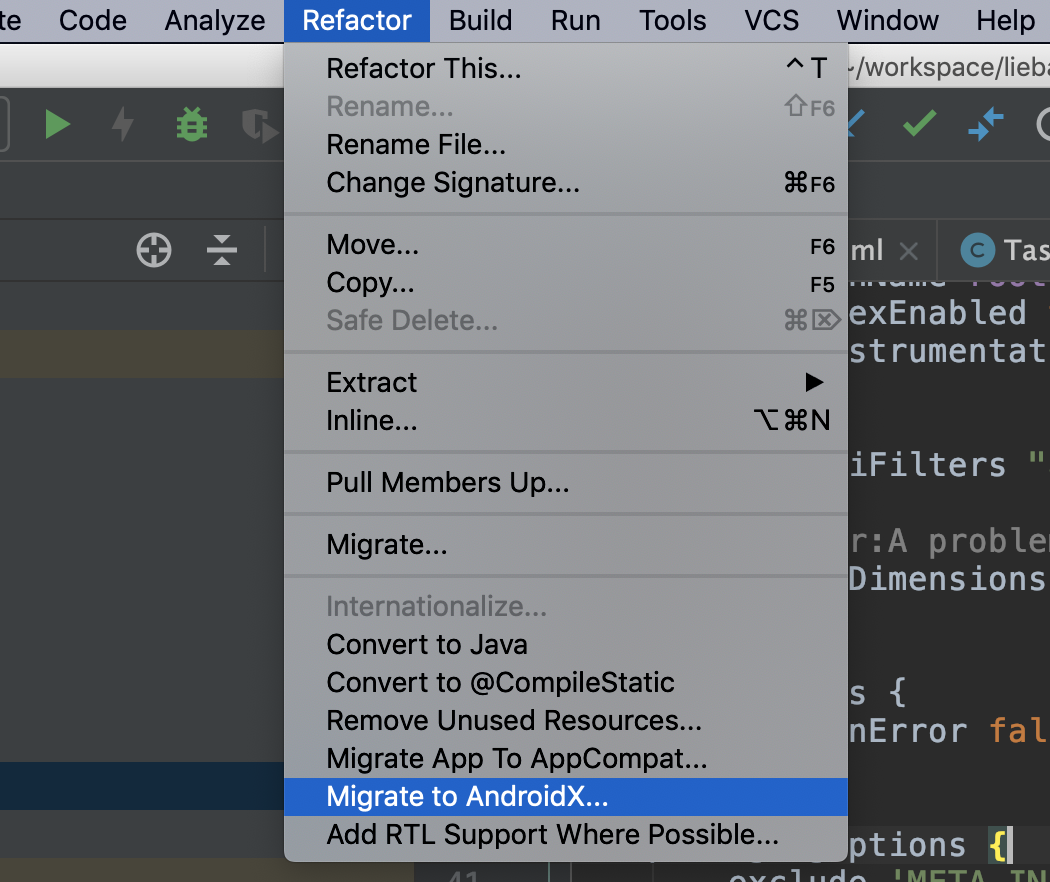The height and width of the screenshot is (882, 1050).
Task: Close the tab ending in 'ml'
Action: (x=908, y=250)
